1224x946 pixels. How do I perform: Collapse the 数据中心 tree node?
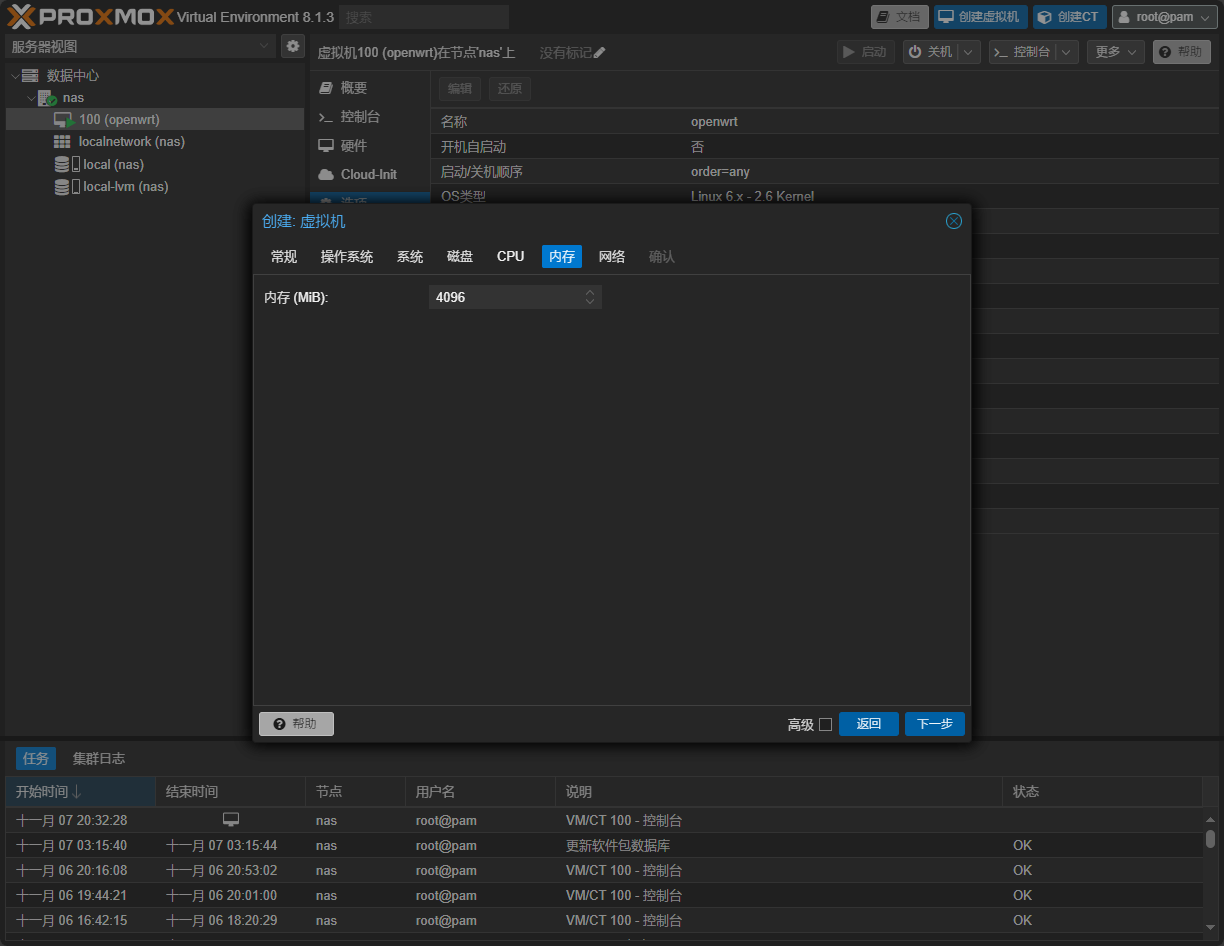point(15,76)
